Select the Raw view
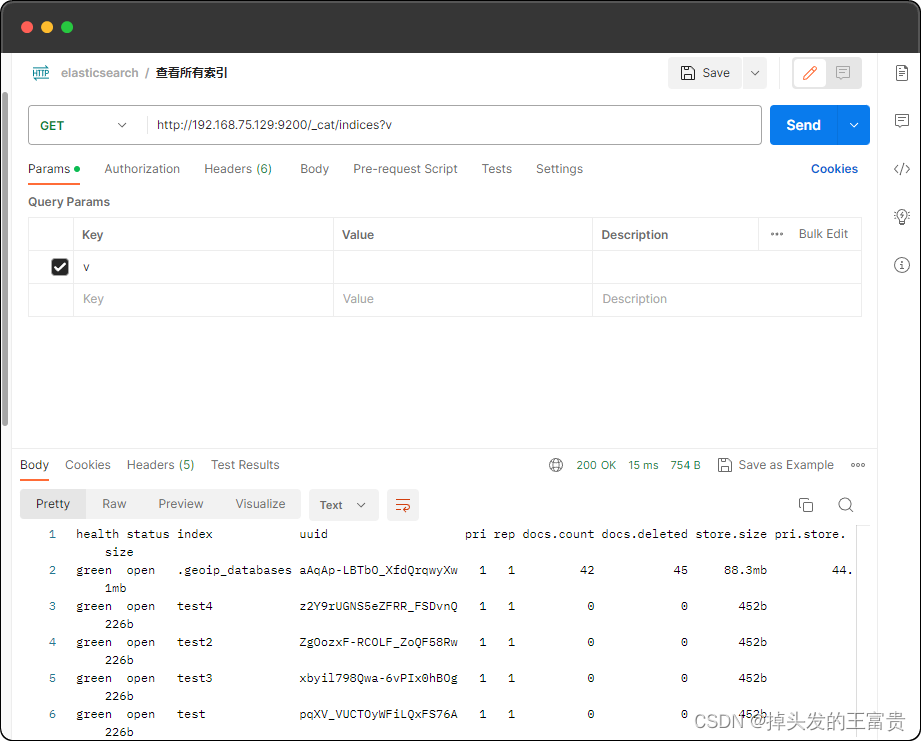The height and width of the screenshot is (741, 921). pyautogui.click(x=114, y=504)
